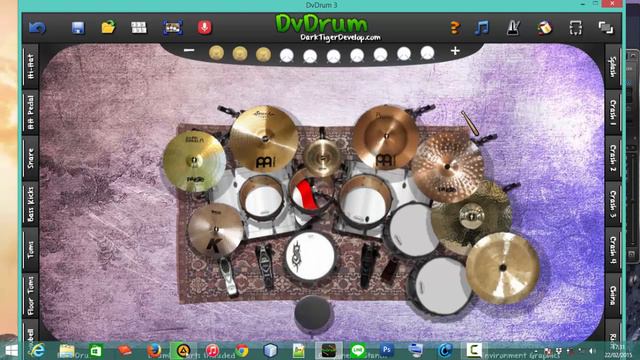Hit the bottom-right floor tom
Image resolution: width=640 pixels, height=360 pixels.
coord(440,286)
